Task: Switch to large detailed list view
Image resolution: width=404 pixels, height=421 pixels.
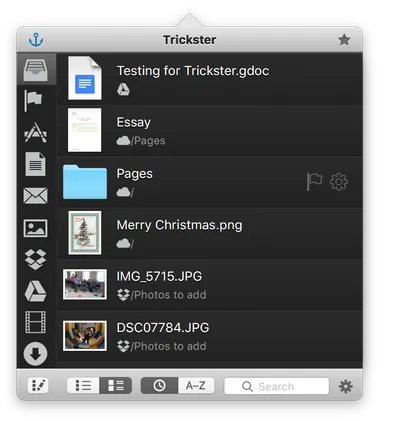Action: [115, 386]
